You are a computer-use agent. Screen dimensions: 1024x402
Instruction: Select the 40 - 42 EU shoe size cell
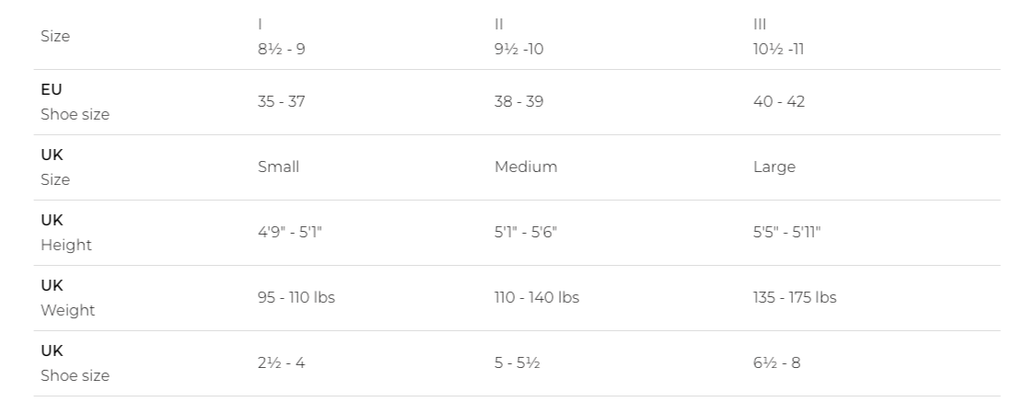pos(778,102)
